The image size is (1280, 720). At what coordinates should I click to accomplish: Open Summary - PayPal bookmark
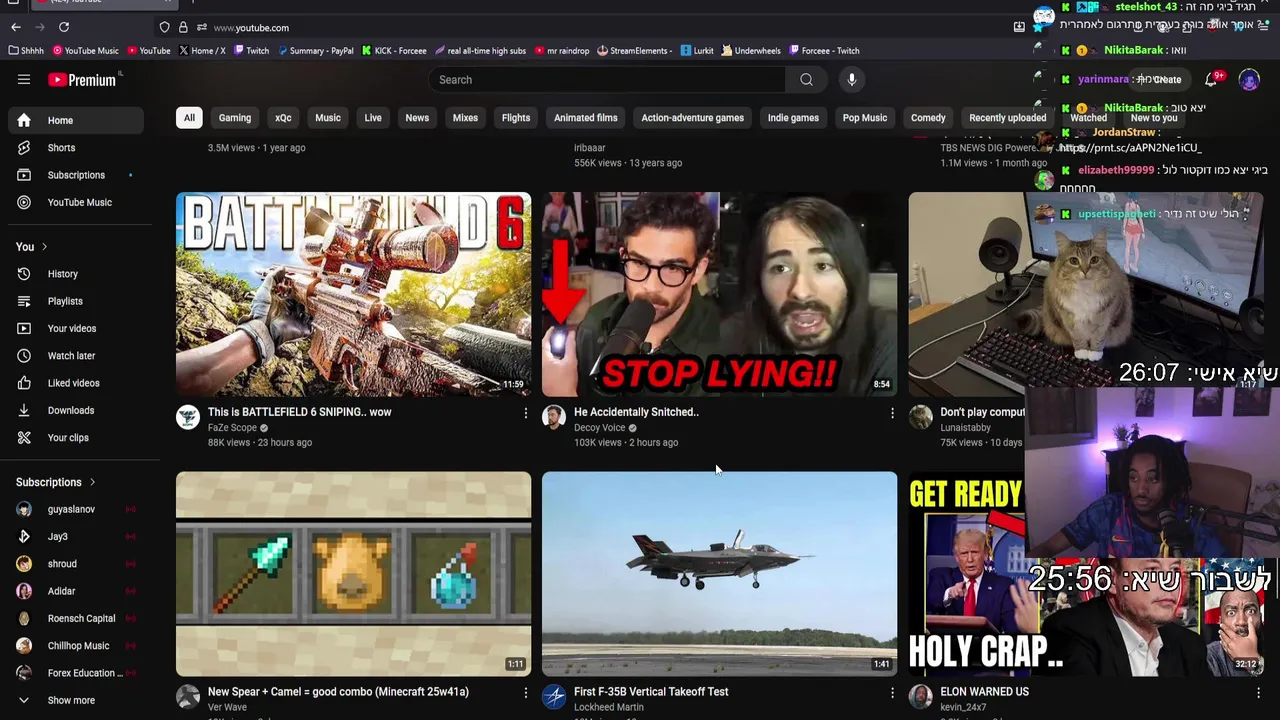click(315, 51)
